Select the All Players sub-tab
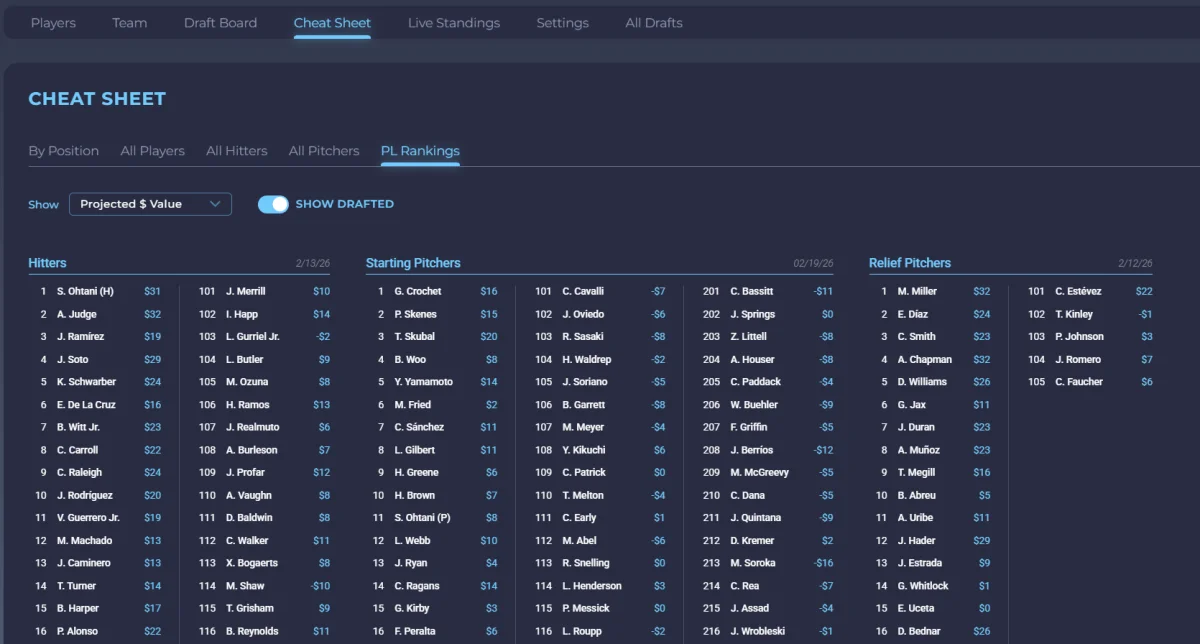 pos(153,151)
